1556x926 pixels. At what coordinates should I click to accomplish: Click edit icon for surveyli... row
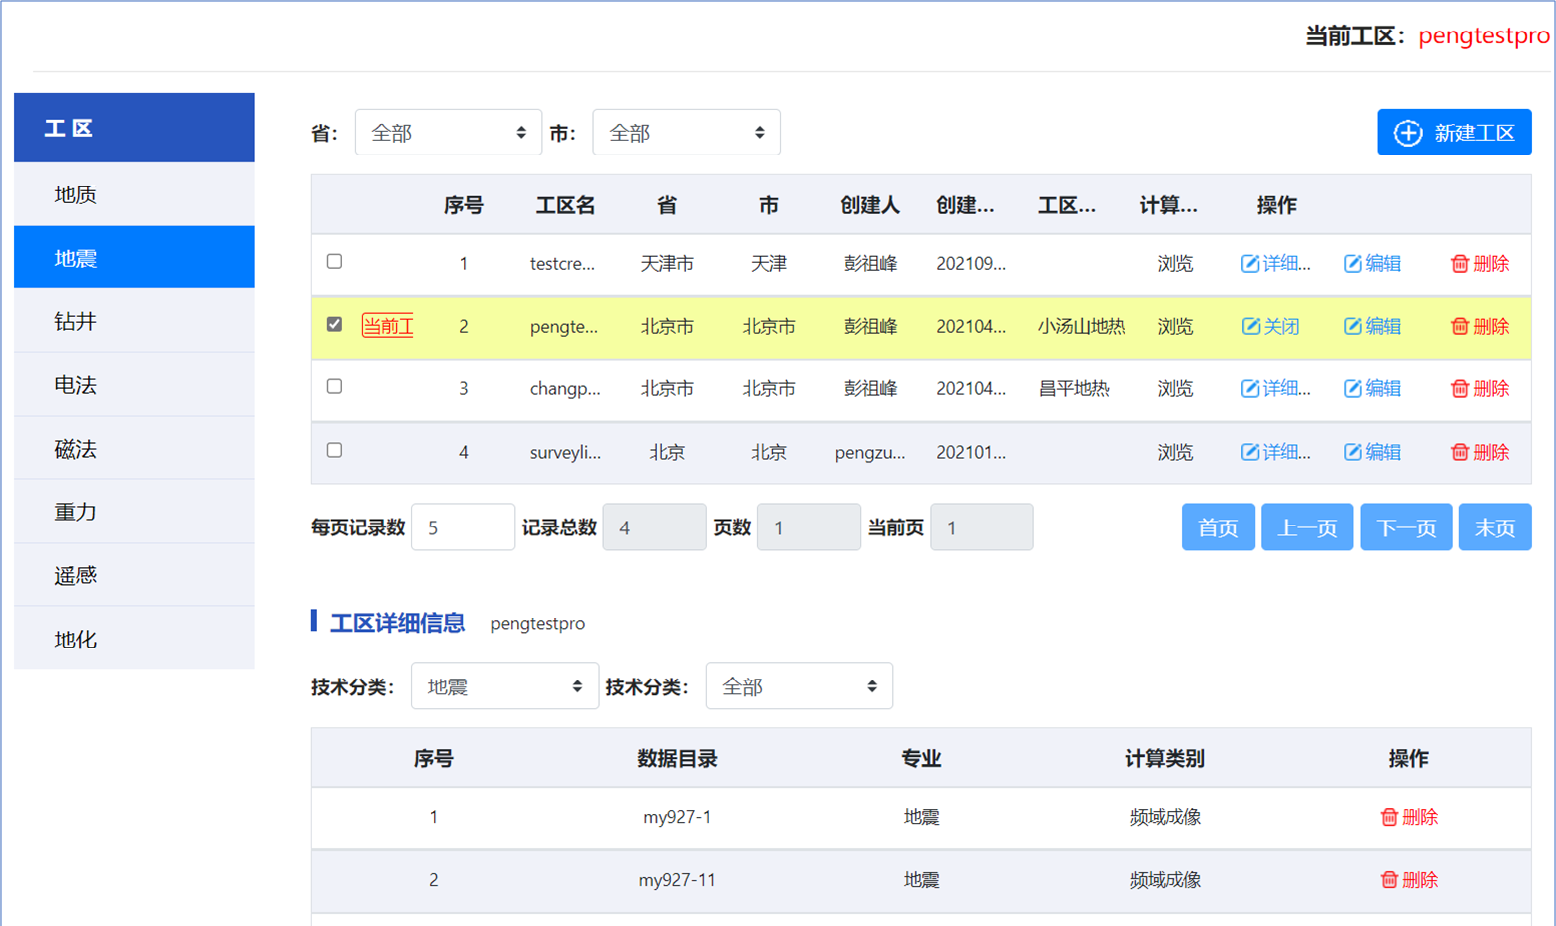click(x=1352, y=453)
